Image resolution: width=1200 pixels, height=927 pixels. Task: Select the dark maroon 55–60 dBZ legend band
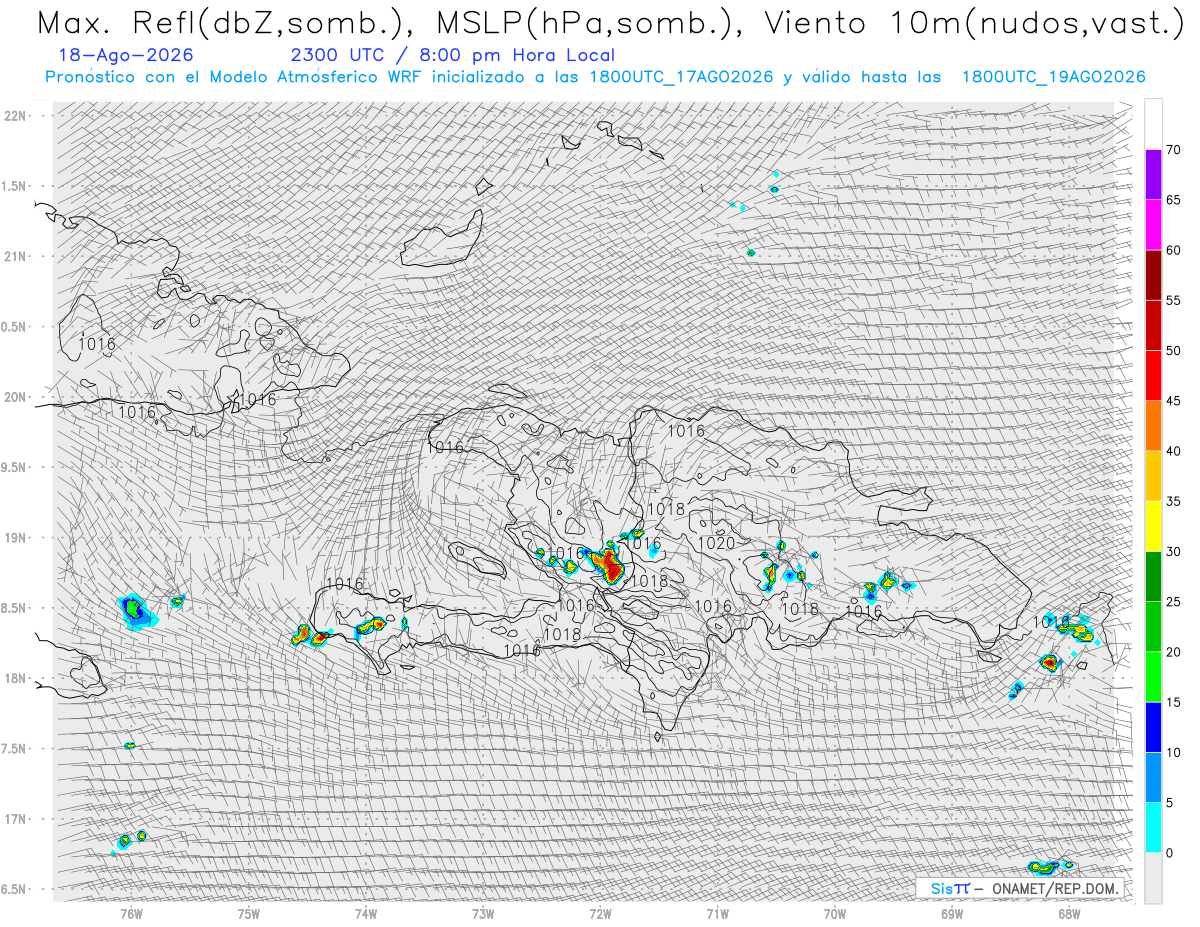click(x=1153, y=275)
